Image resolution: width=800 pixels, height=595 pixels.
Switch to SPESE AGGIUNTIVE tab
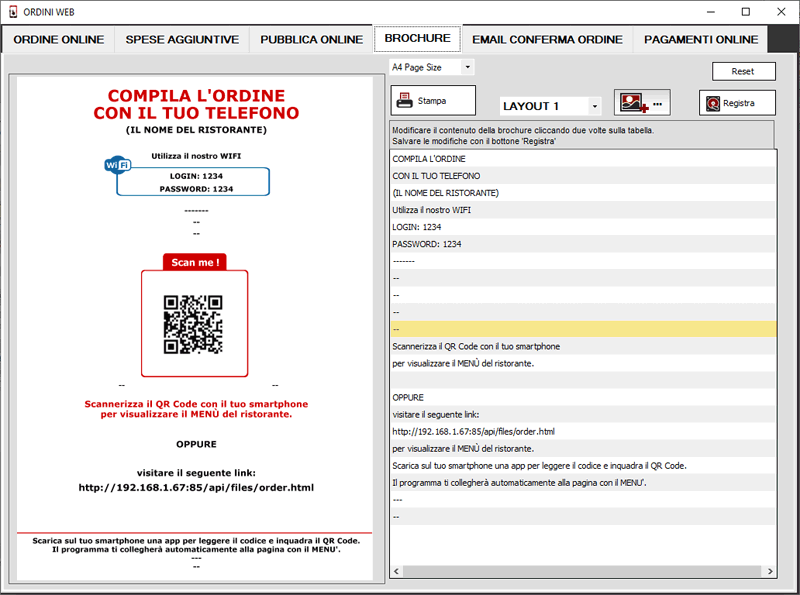(182, 40)
